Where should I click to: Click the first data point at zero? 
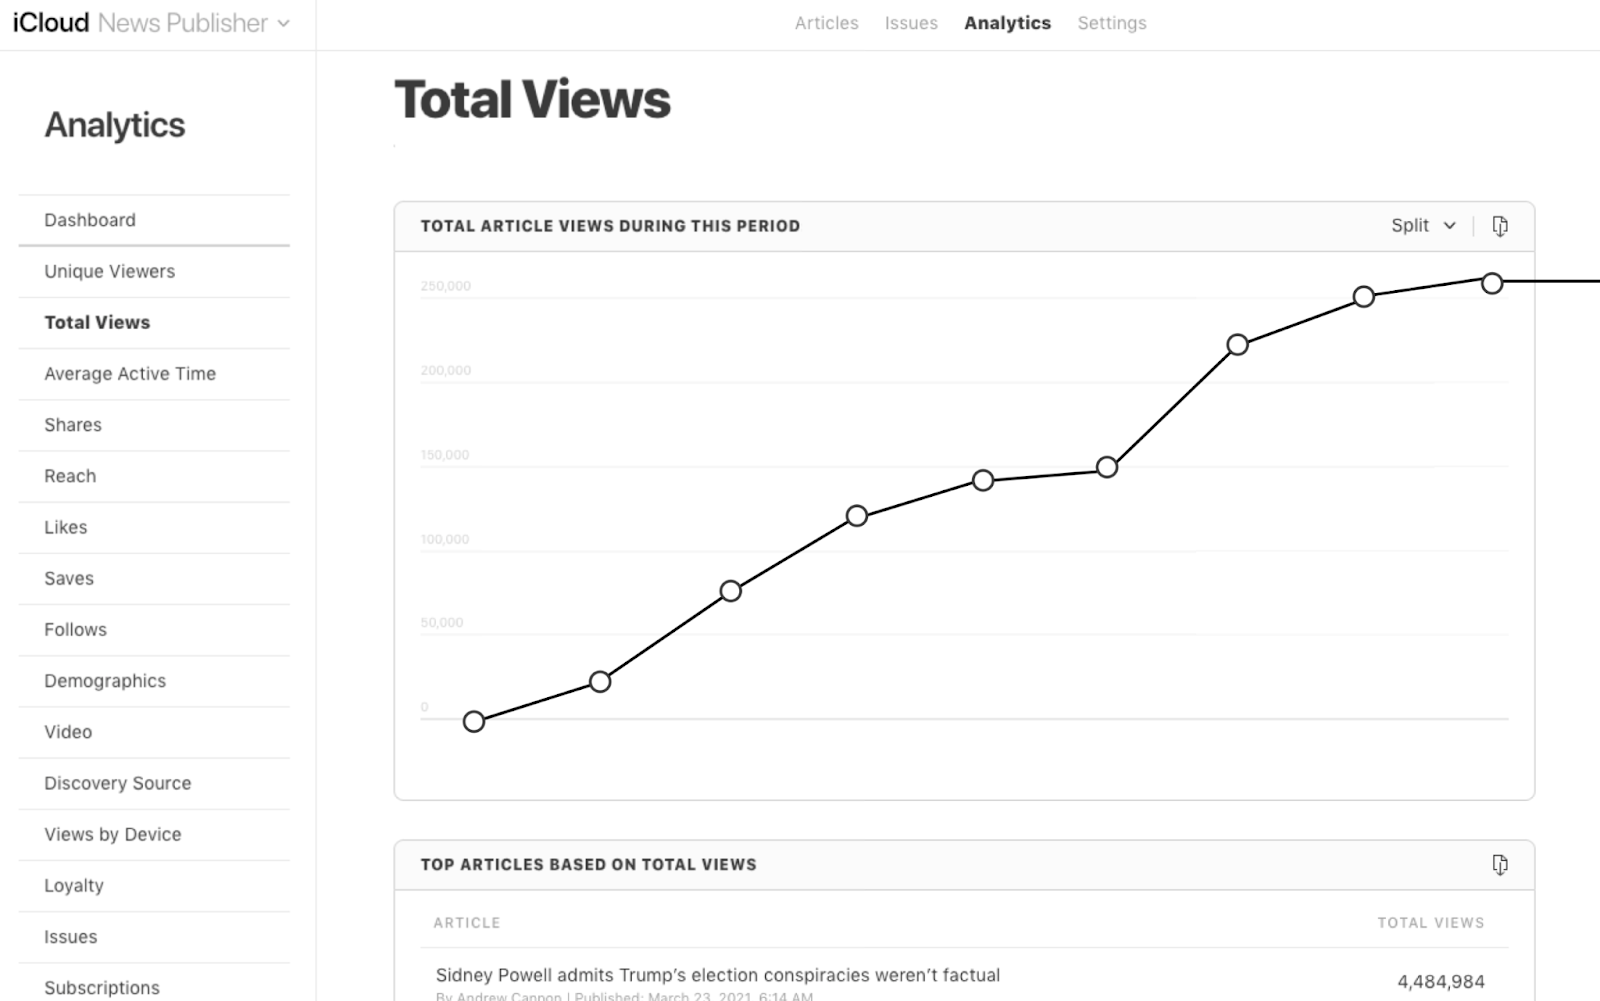point(474,721)
